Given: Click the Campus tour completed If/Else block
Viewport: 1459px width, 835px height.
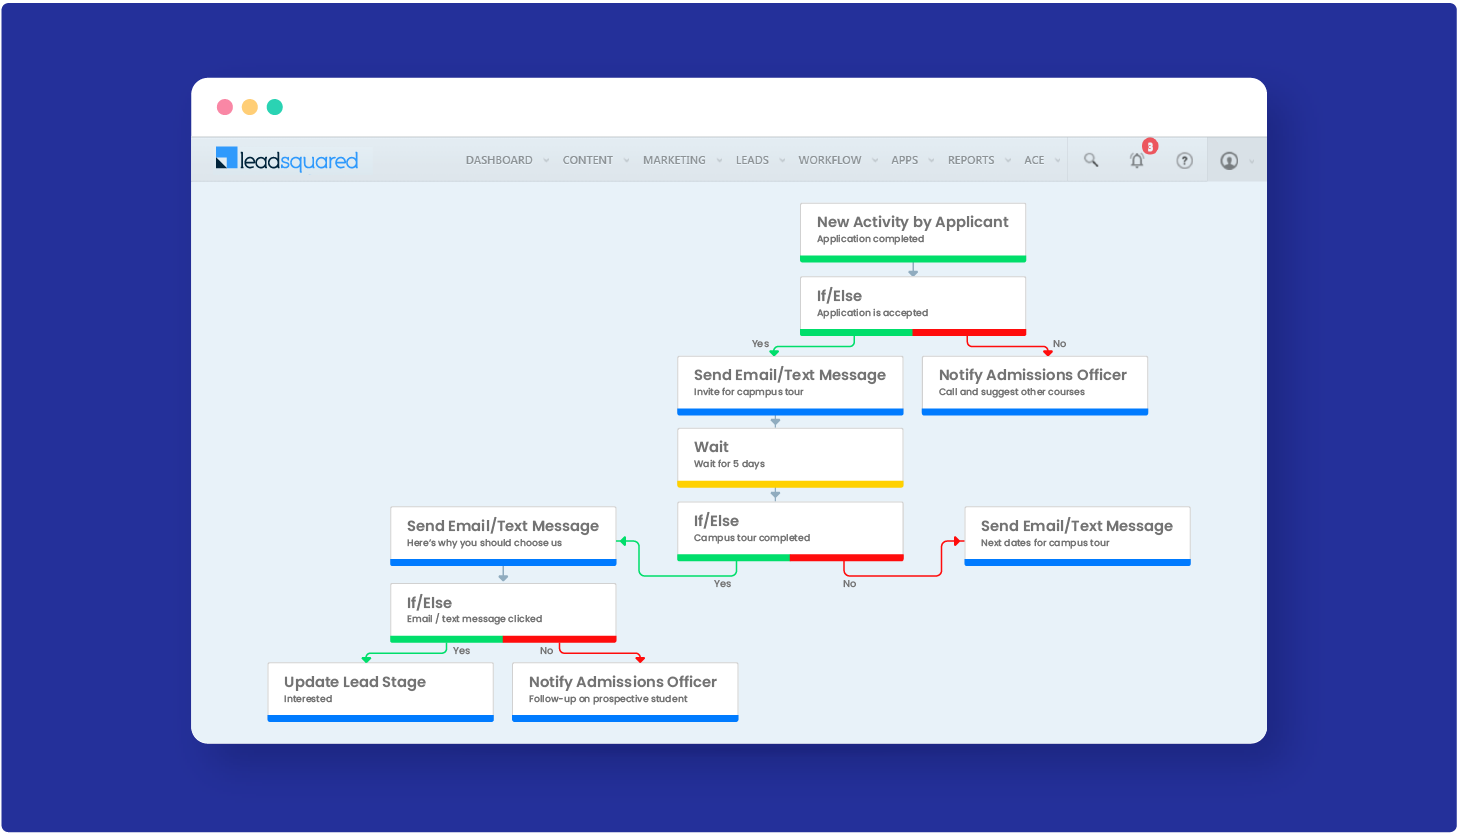Looking at the screenshot, I should coord(790,529).
